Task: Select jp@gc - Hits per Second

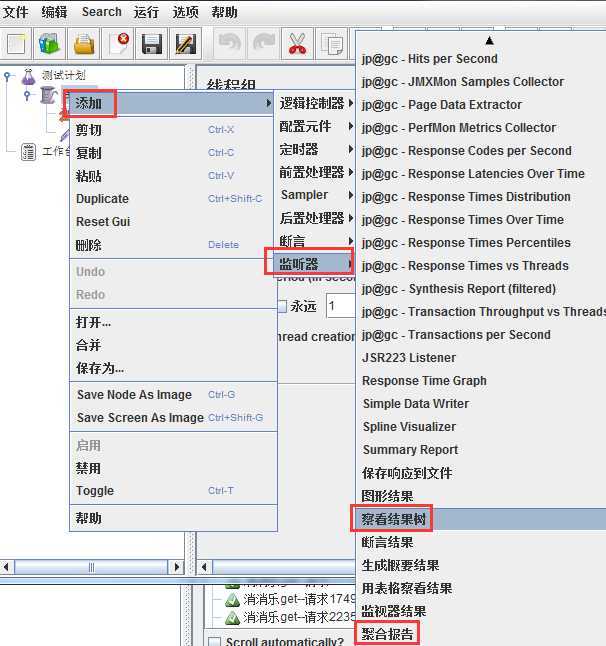Action: pyautogui.click(x=481, y=59)
